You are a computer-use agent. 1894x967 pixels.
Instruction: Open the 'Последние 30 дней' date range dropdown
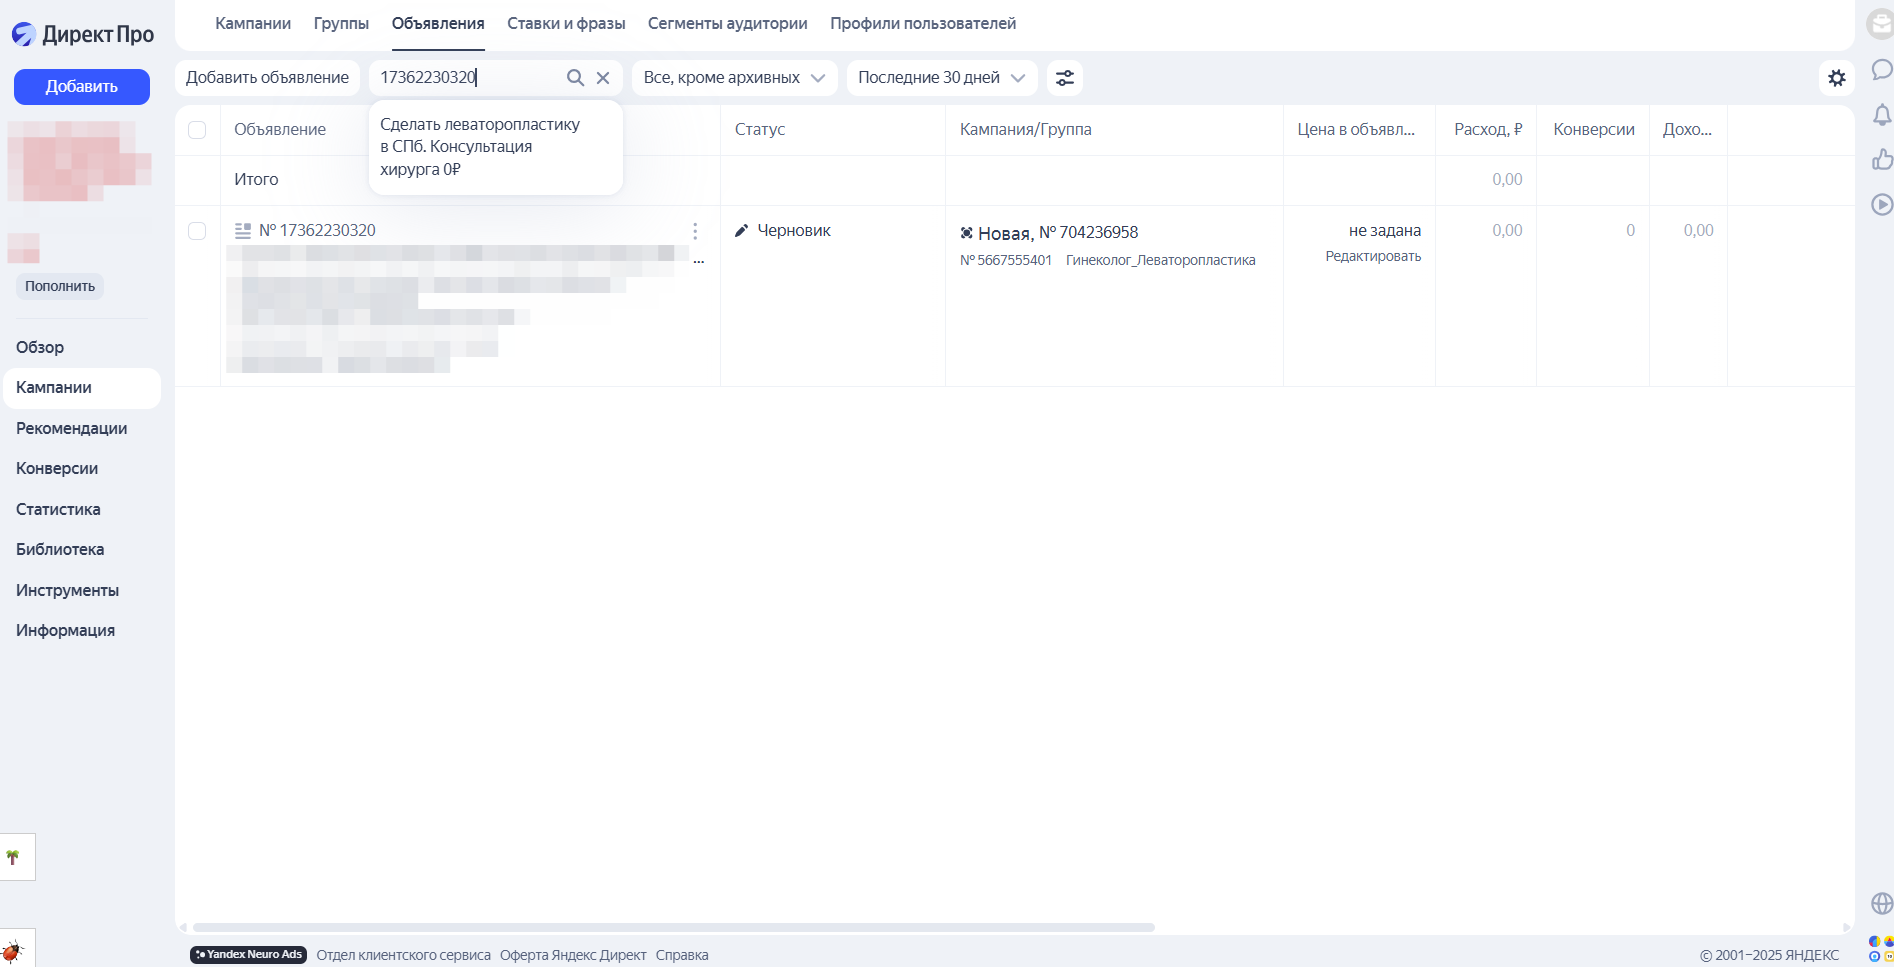coord(940,77)
